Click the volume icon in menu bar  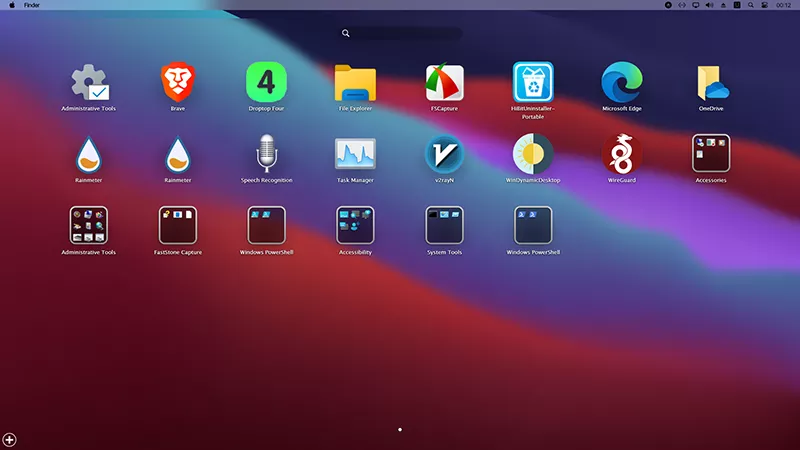point(709,5)
